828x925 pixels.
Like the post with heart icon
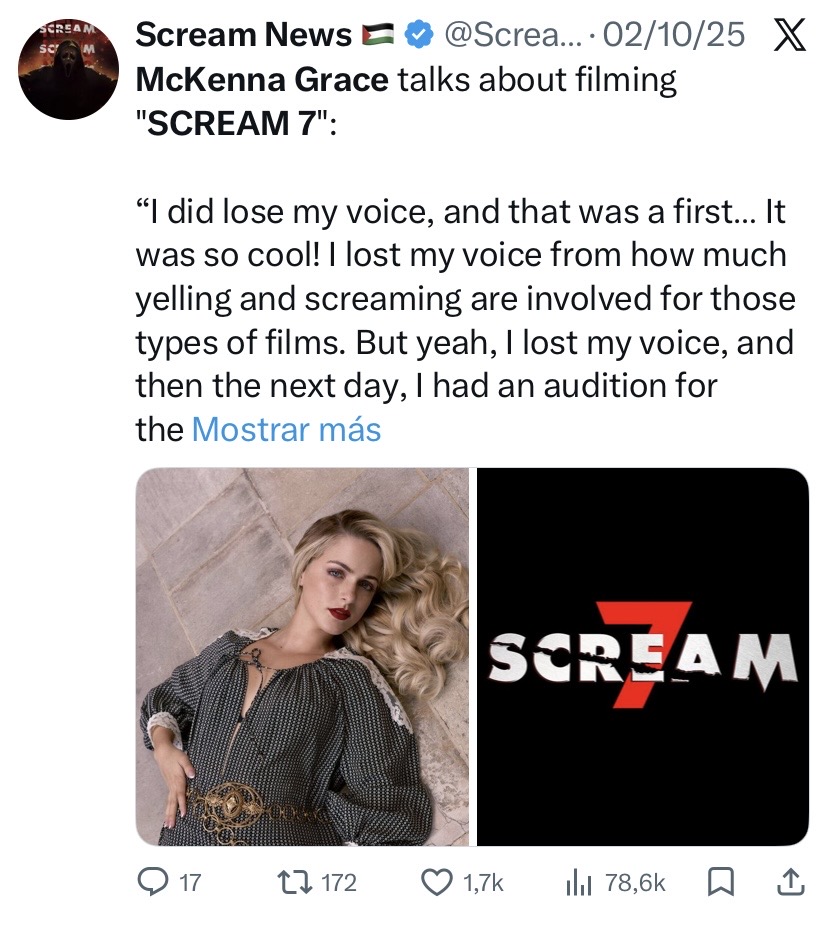point(436,883)
